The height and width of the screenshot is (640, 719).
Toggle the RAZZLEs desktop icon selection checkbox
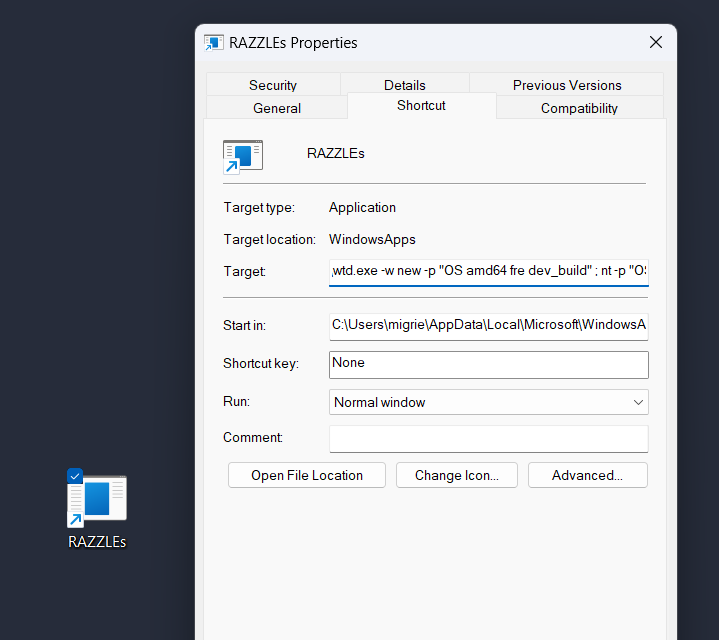[75, 476]
